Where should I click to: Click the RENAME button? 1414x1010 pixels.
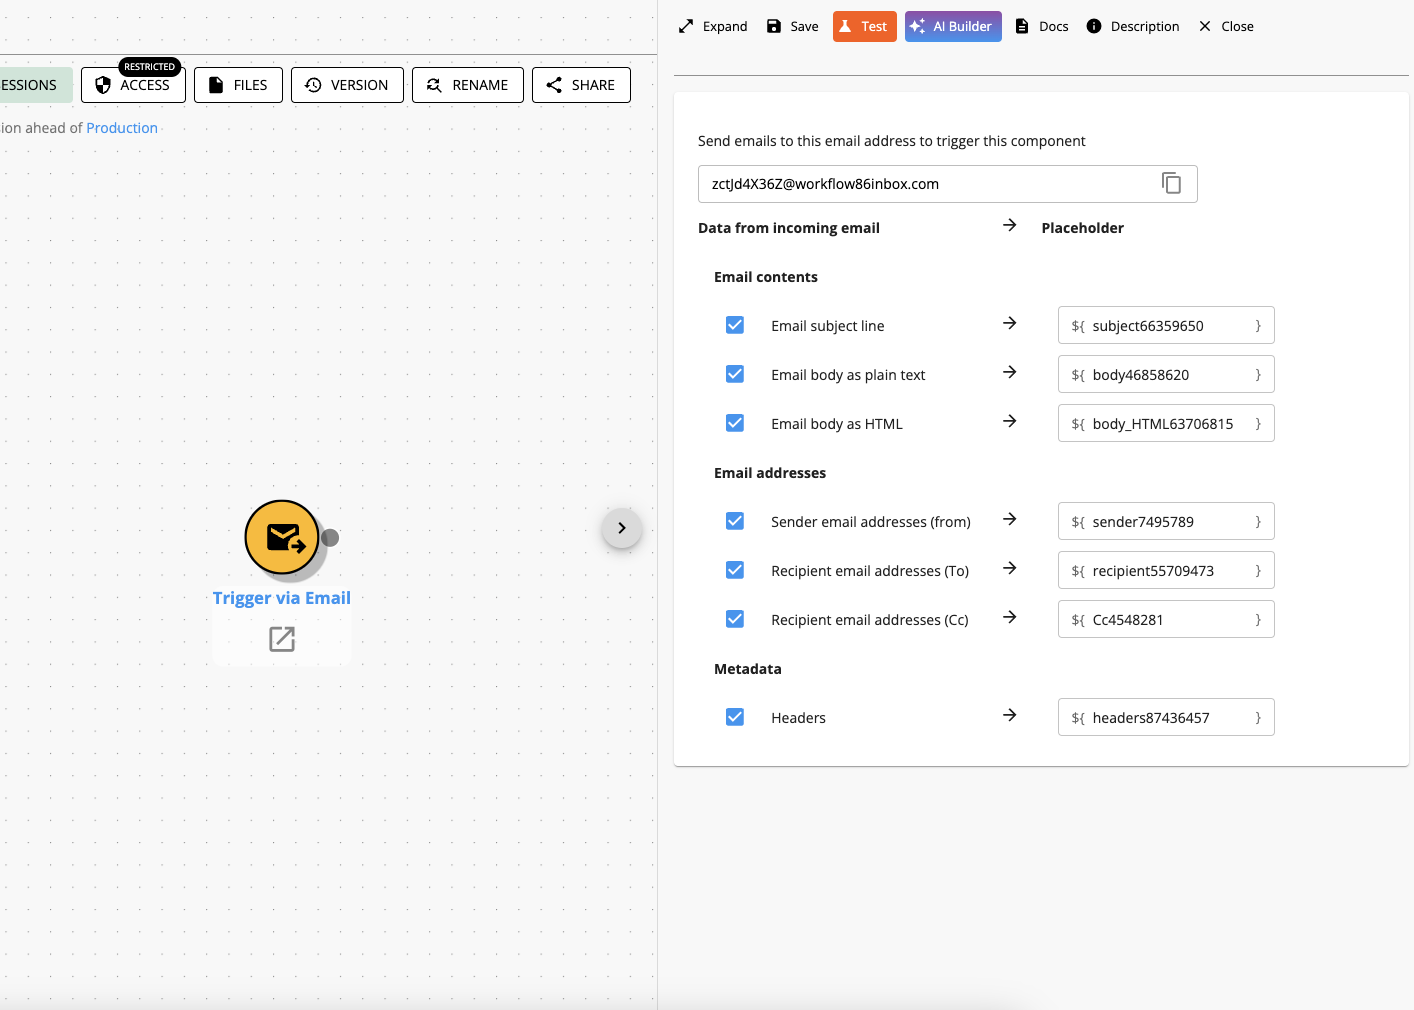click(x=468, y=85)
